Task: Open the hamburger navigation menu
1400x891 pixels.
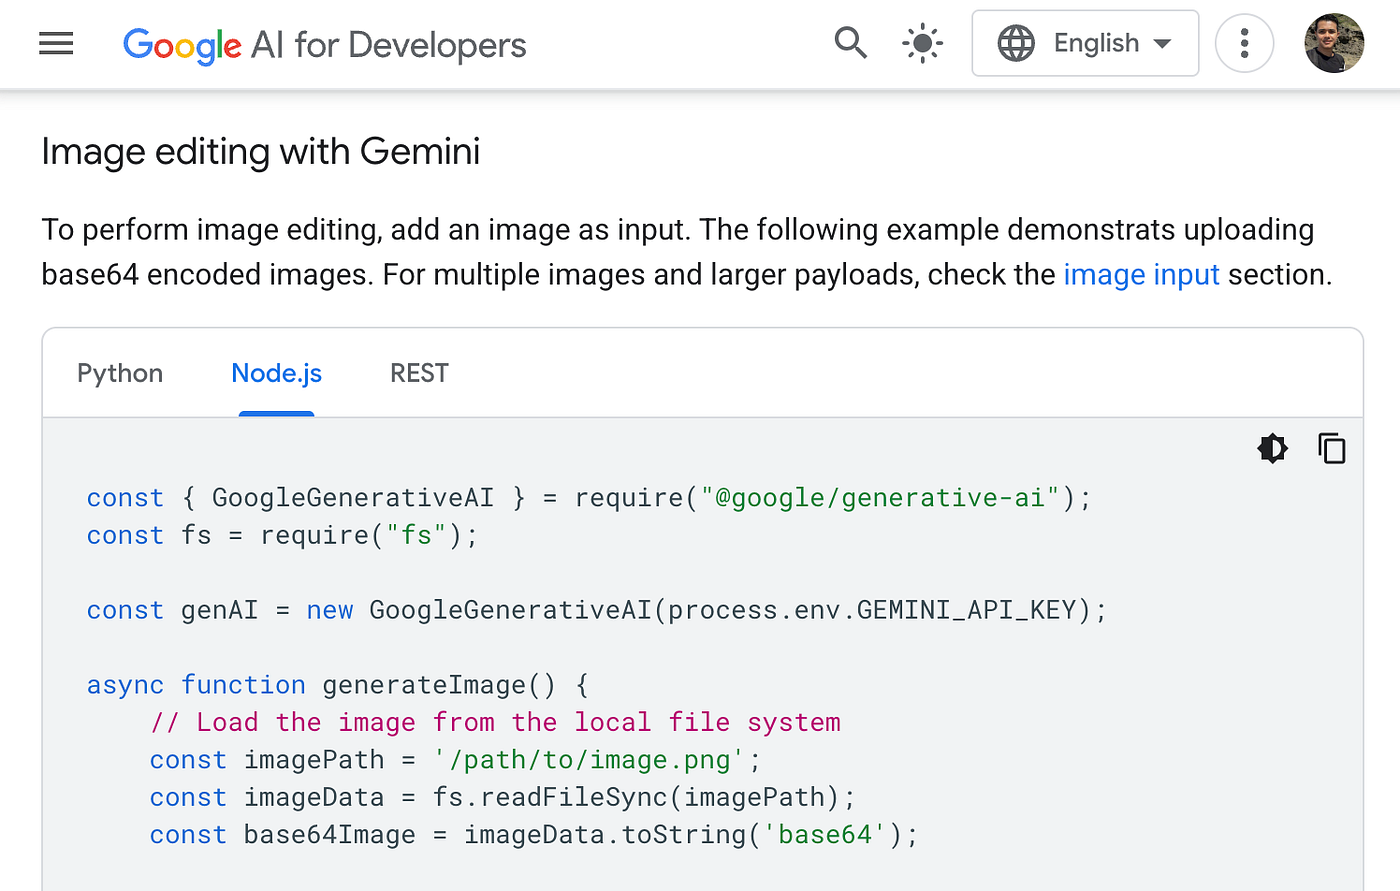Action: [56, 44]
